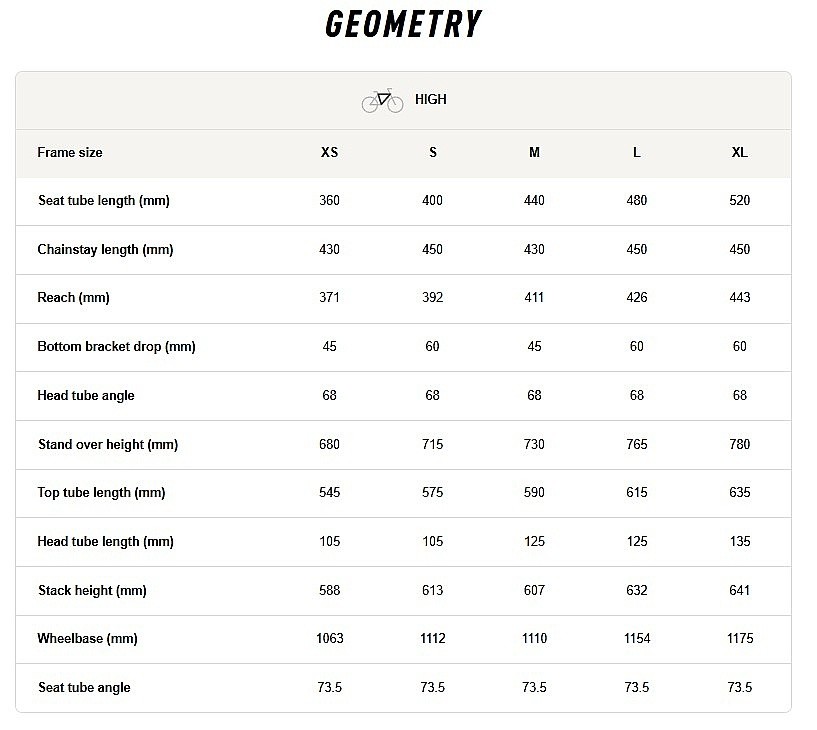The image size is (817, 730).
Task: Click the Head tube length row label
Action: 106,542
